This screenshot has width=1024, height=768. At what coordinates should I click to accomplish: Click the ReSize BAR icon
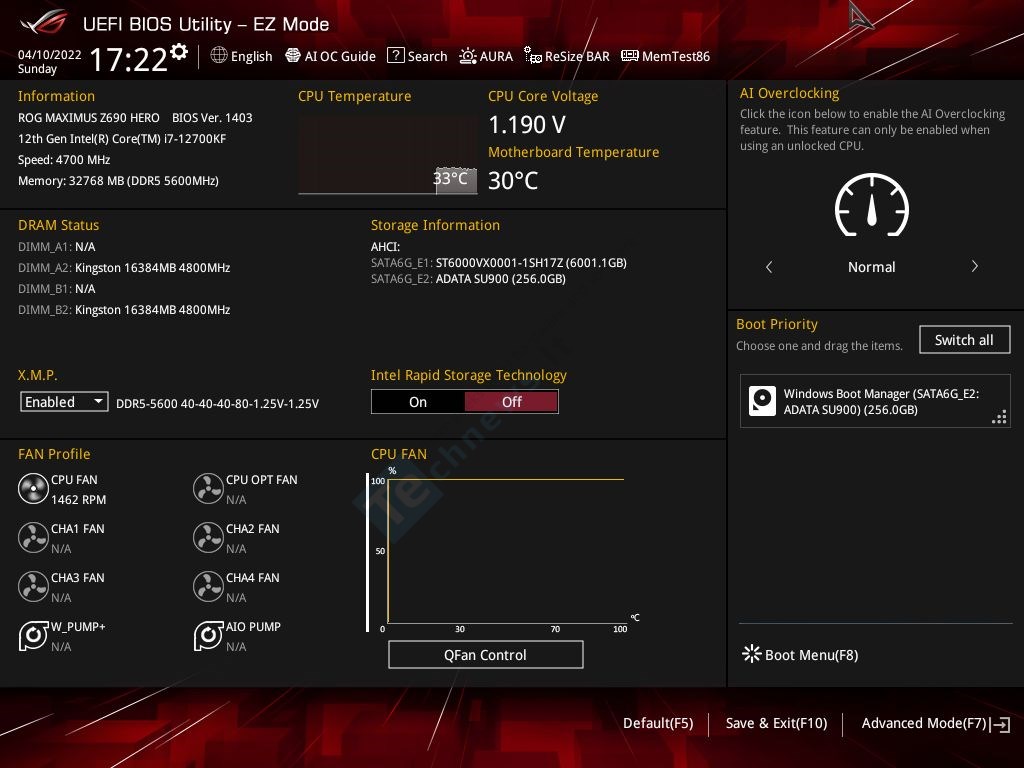[533, 56]
